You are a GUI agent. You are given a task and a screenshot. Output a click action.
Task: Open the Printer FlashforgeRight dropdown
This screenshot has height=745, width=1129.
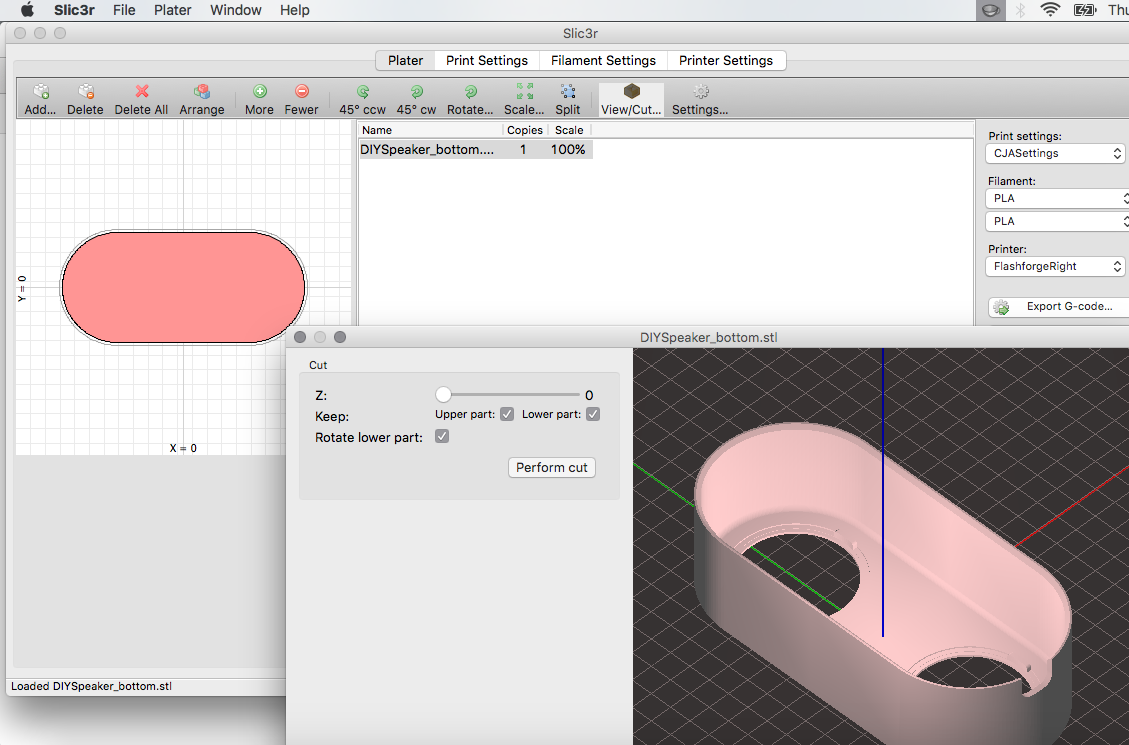(x=1054, y=266)
